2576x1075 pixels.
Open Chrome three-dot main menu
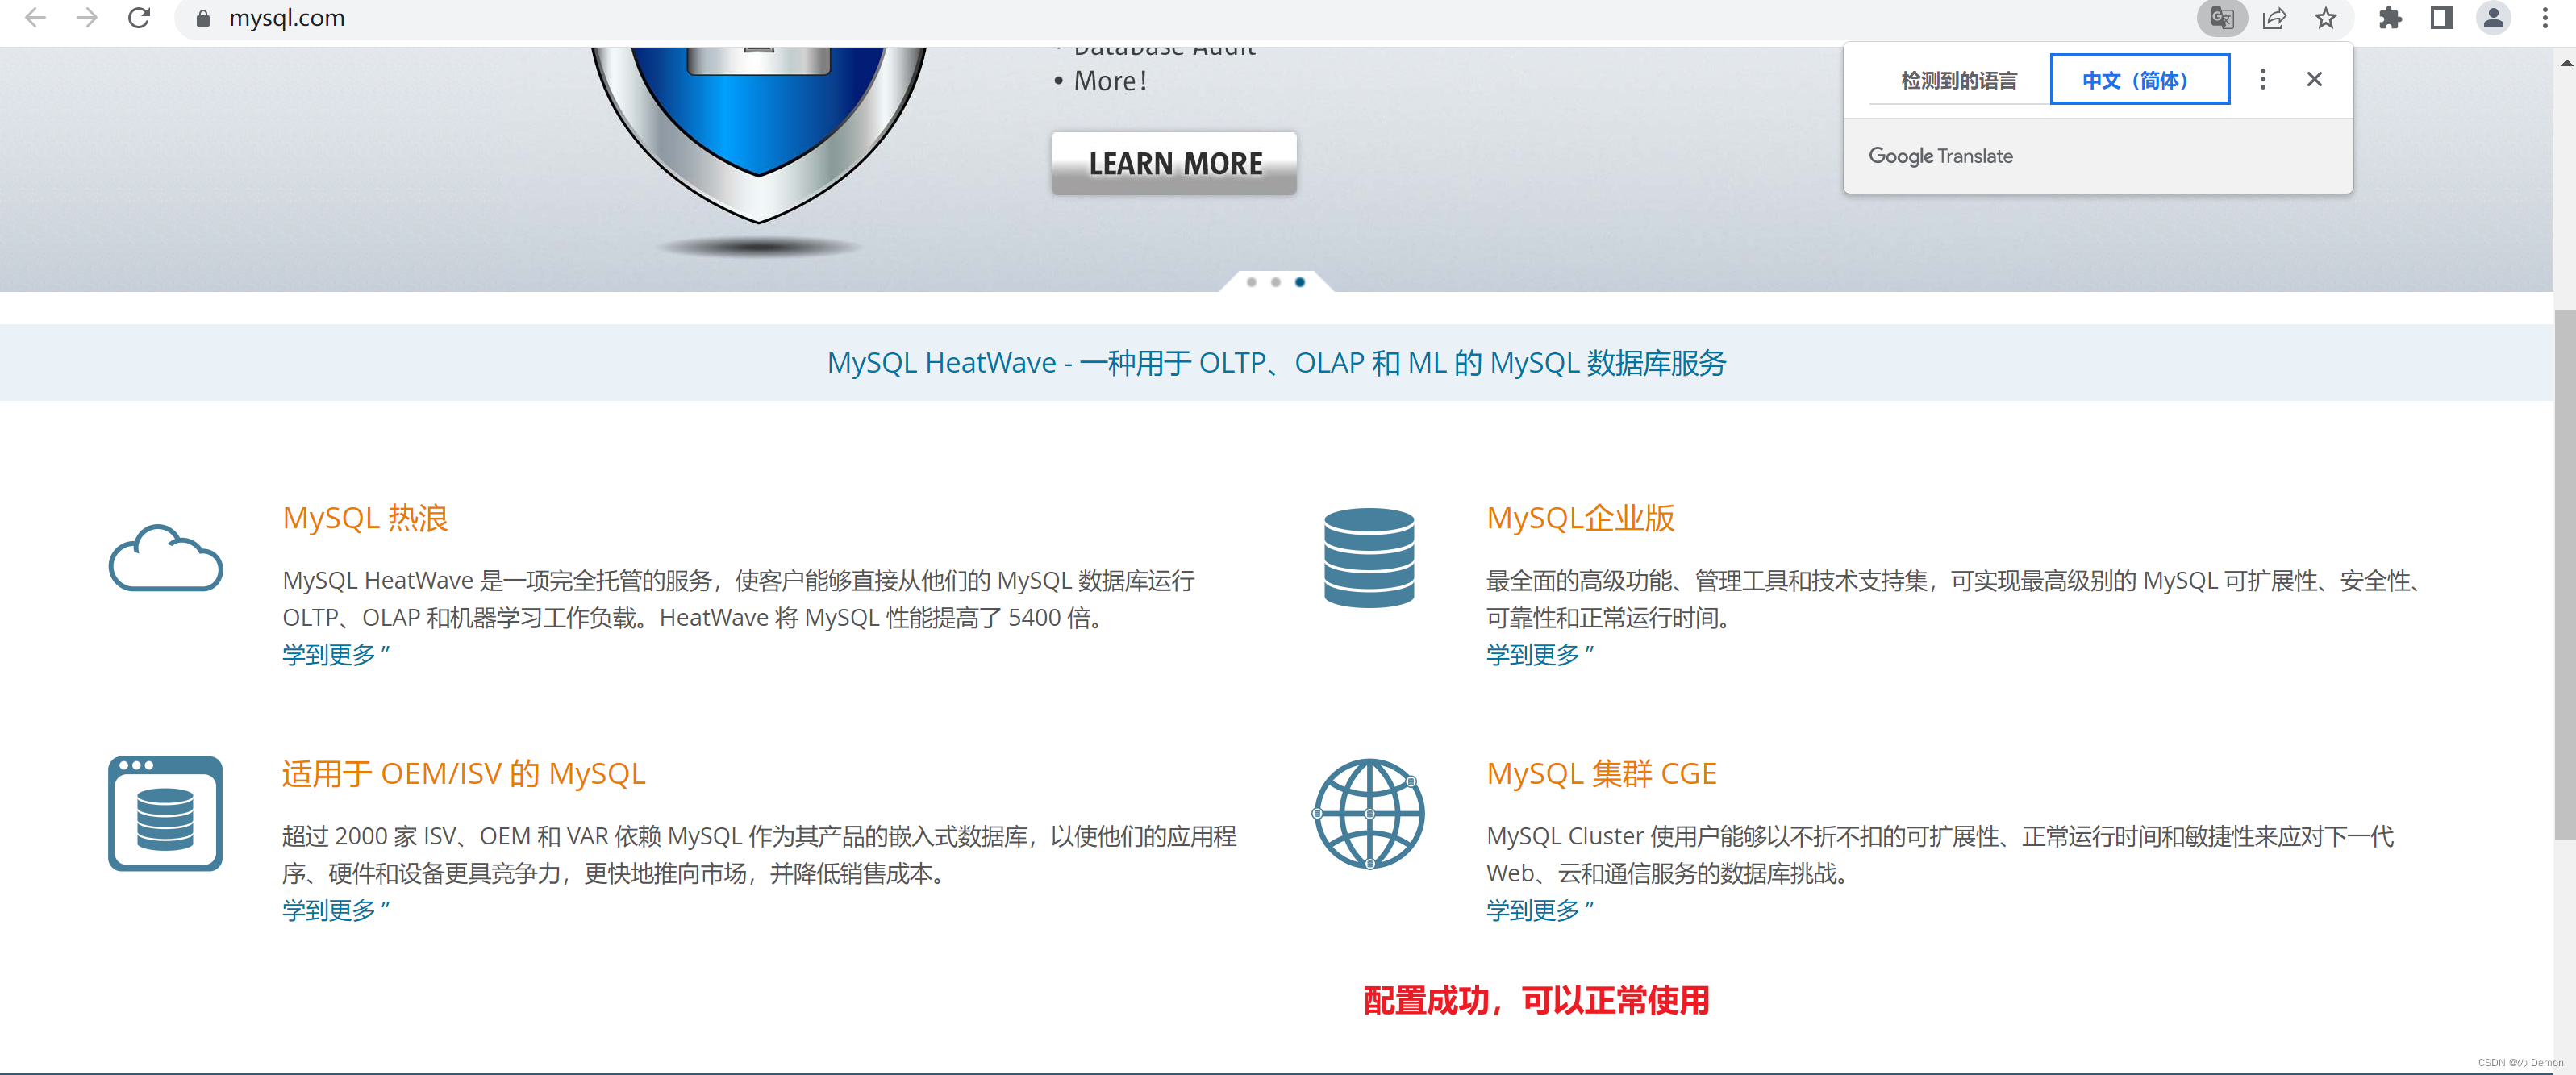pyautogui.click(x=2545, y=18)
